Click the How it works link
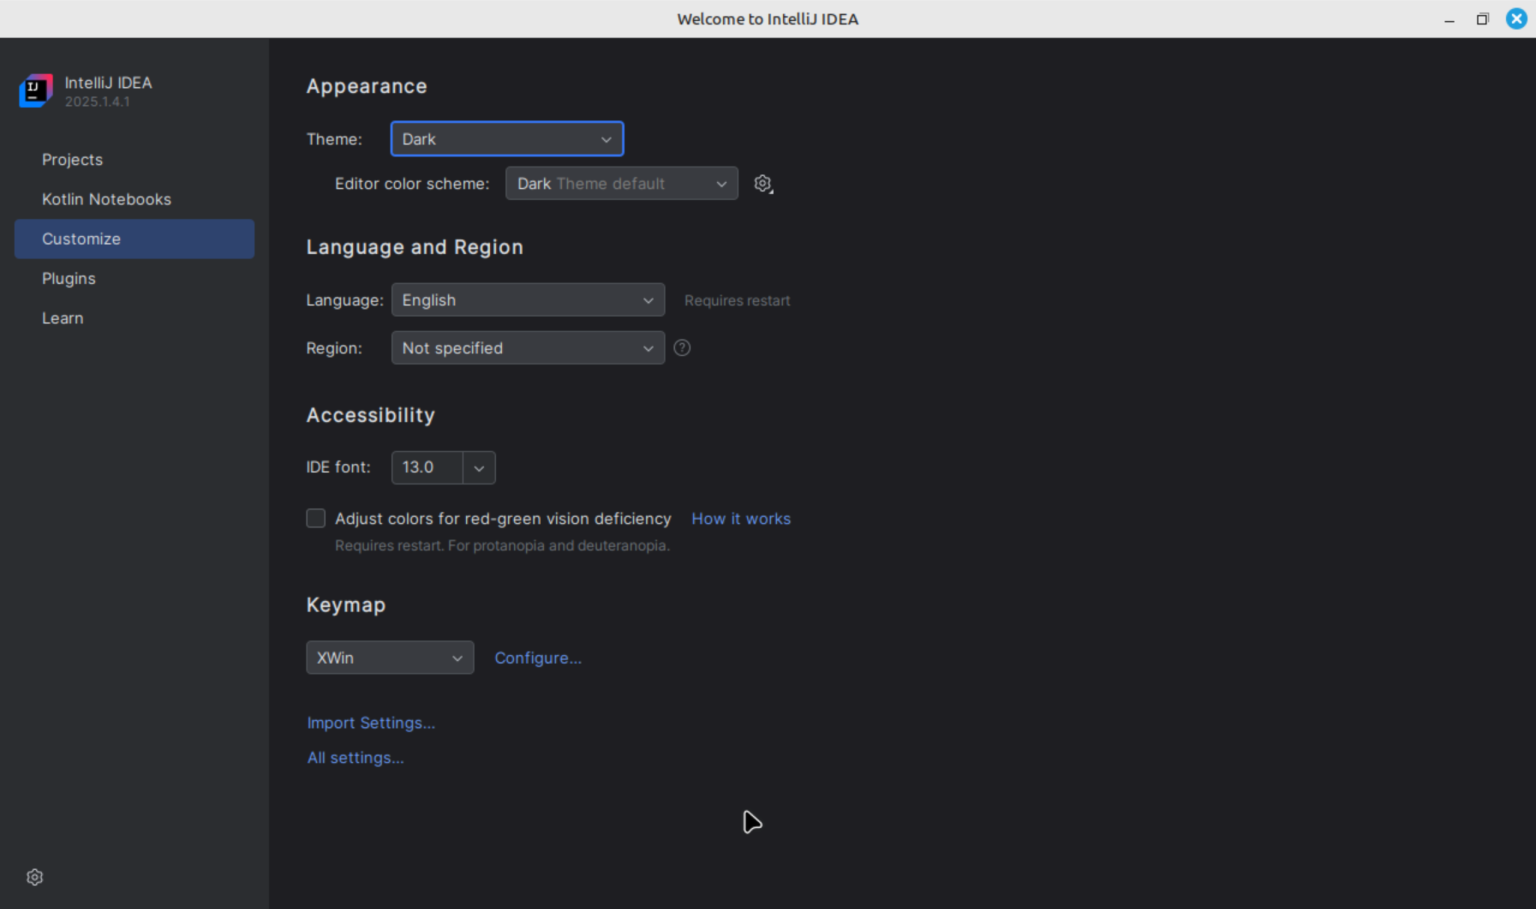The width and height of the screenshot is (1536, 909). point(740,518)
